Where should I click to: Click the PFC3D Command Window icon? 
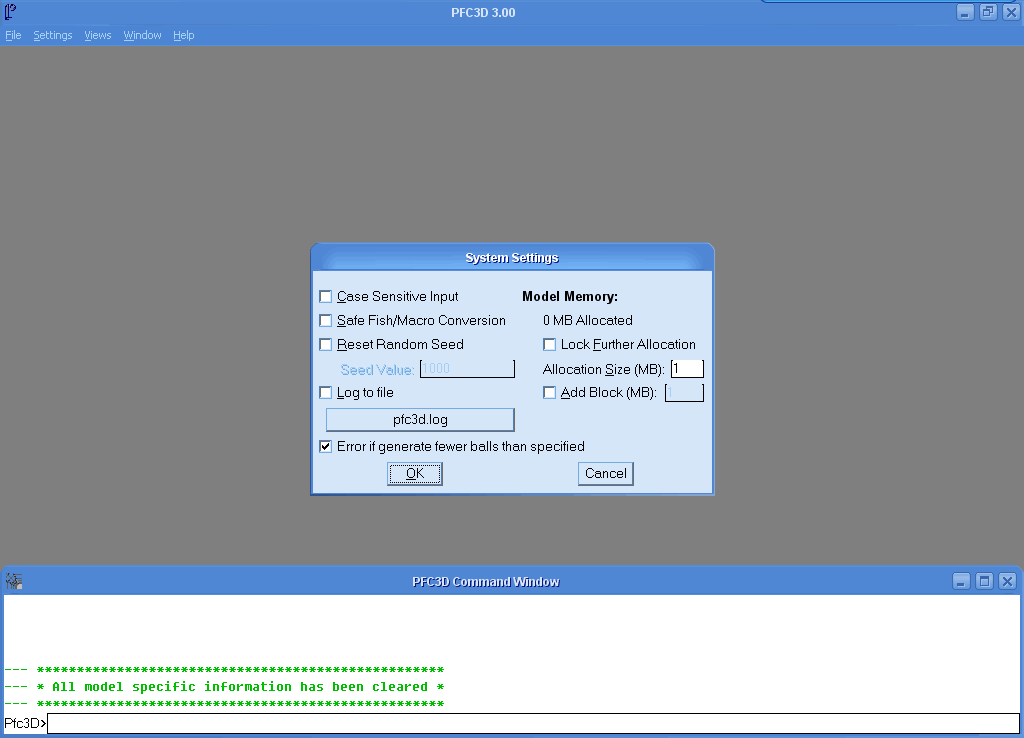[14, 581]
